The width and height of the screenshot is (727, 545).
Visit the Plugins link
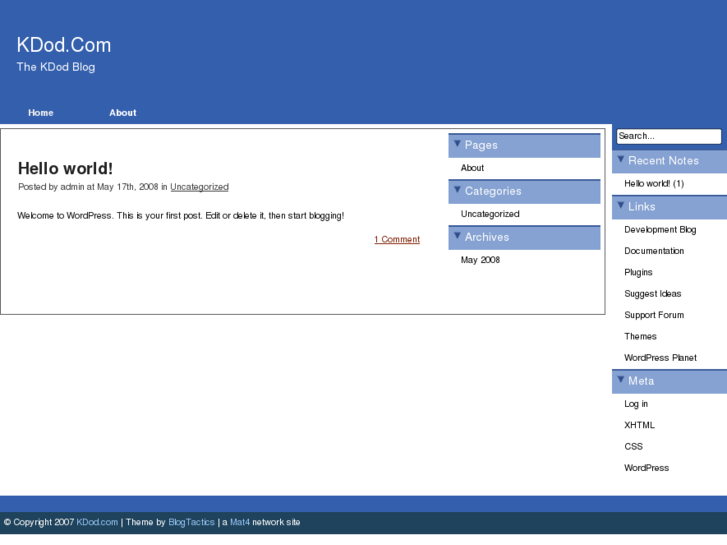(638, 272)
